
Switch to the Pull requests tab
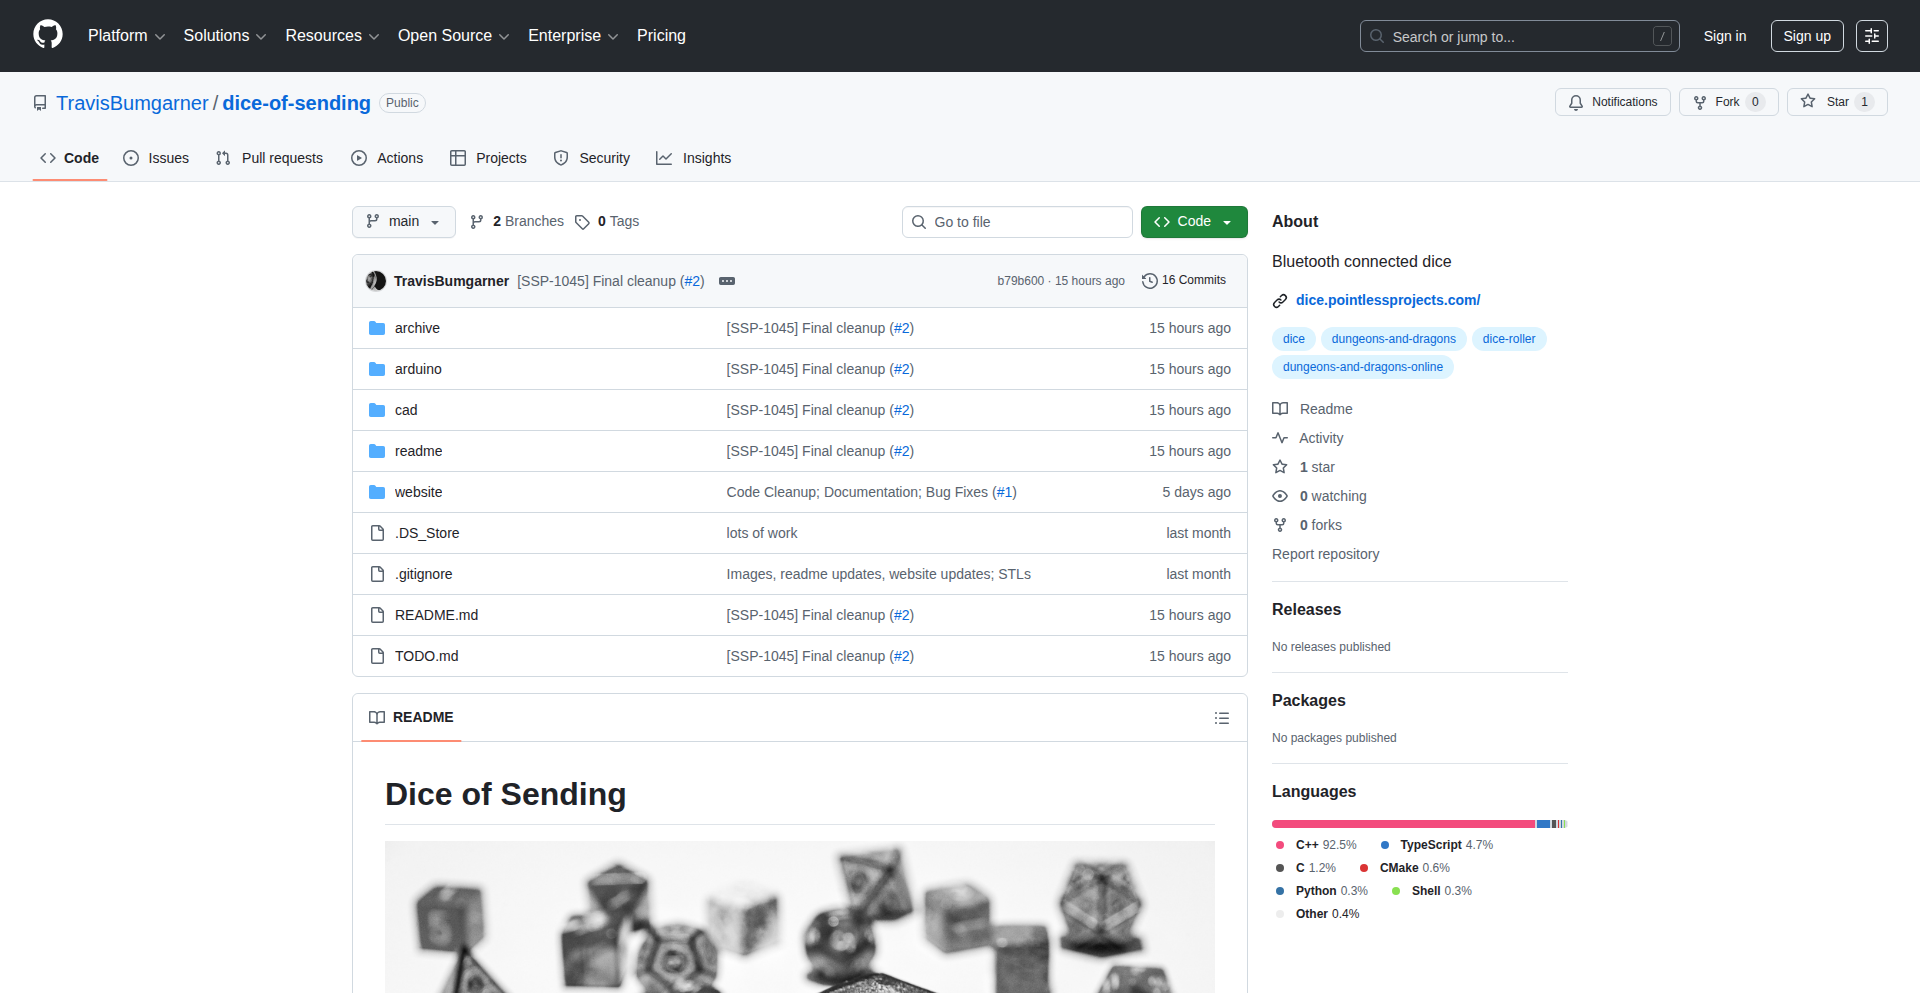click(x=269, y=158)
